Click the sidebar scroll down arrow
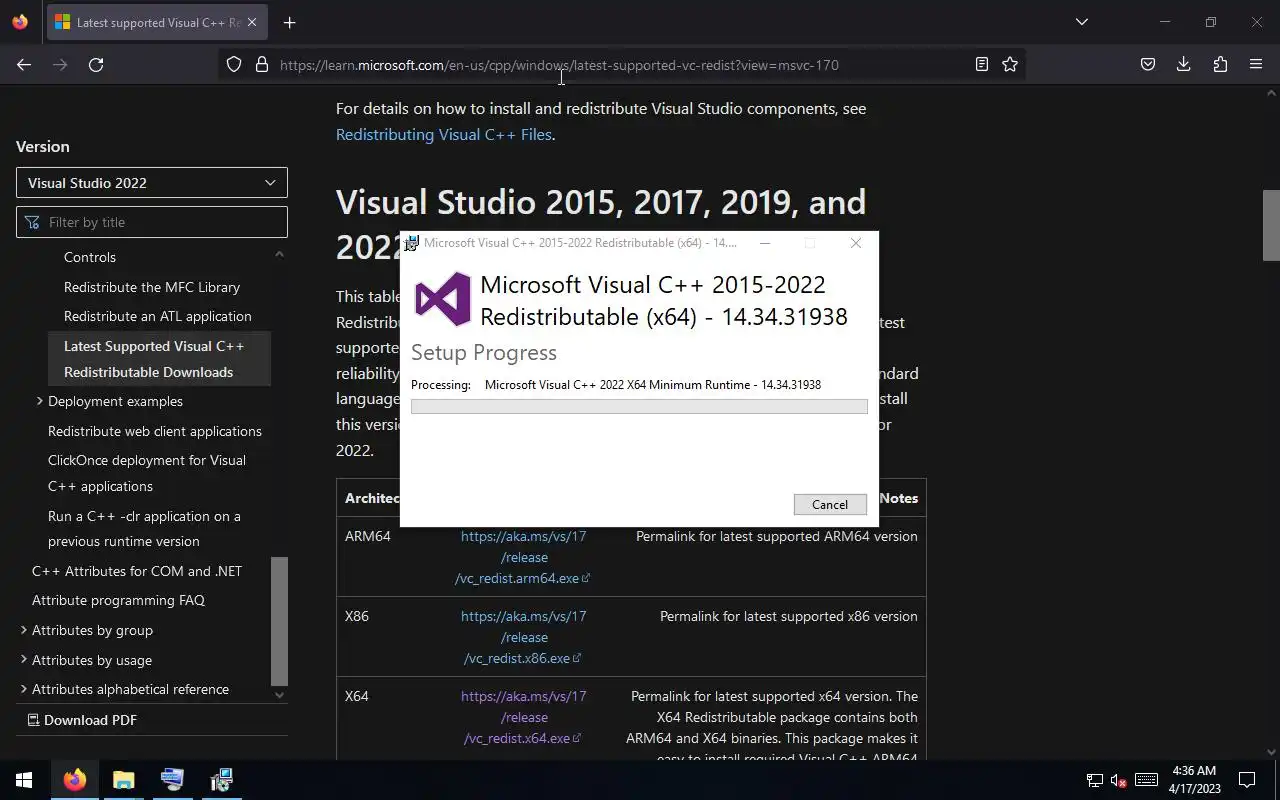 [x=279, y=695]
